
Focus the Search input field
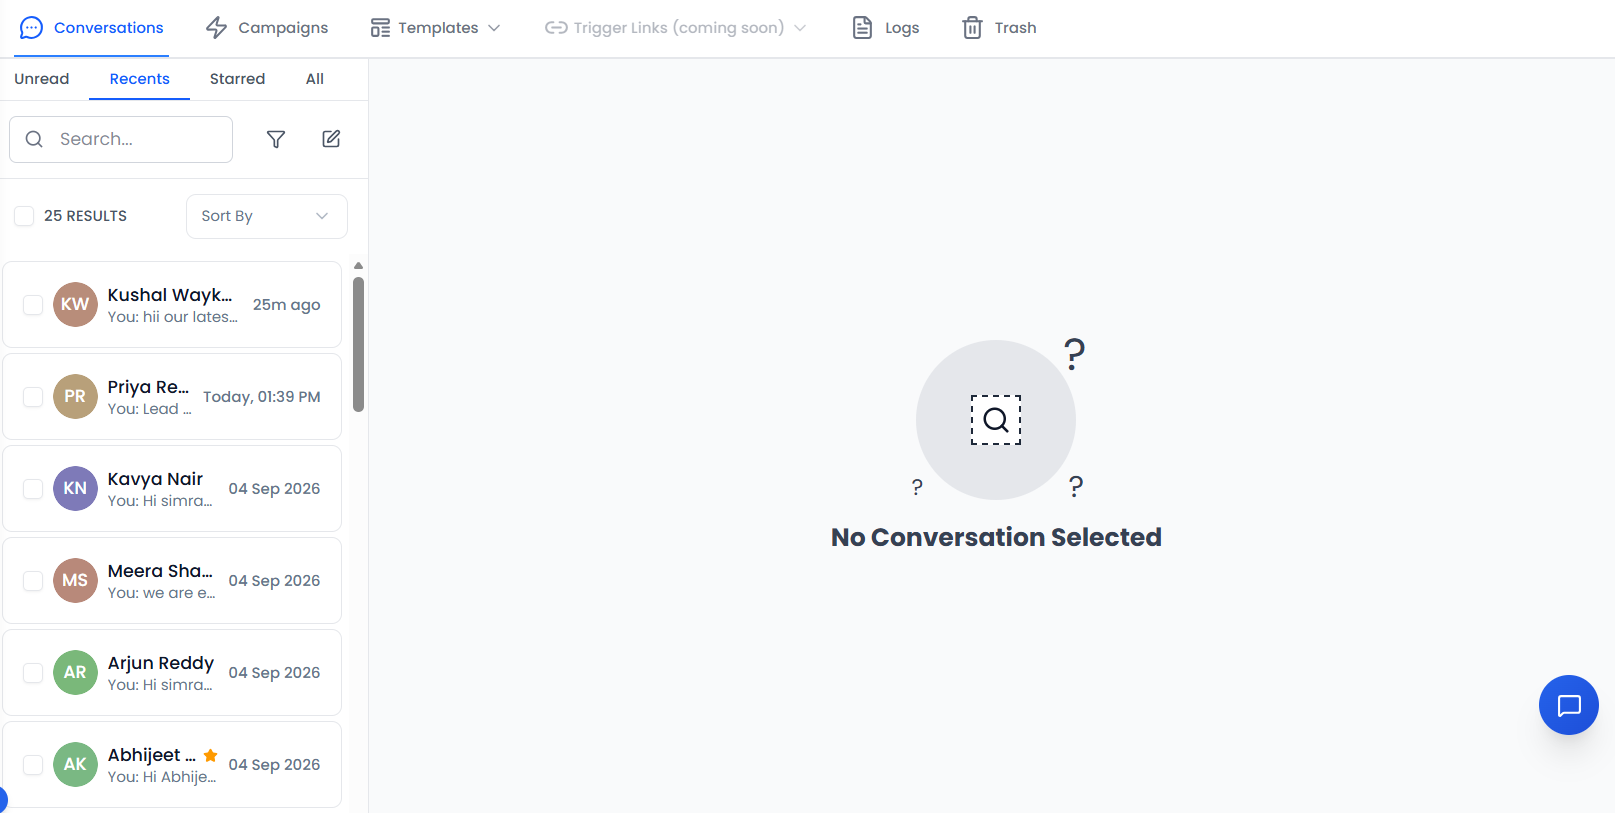[x=121, y=139]
